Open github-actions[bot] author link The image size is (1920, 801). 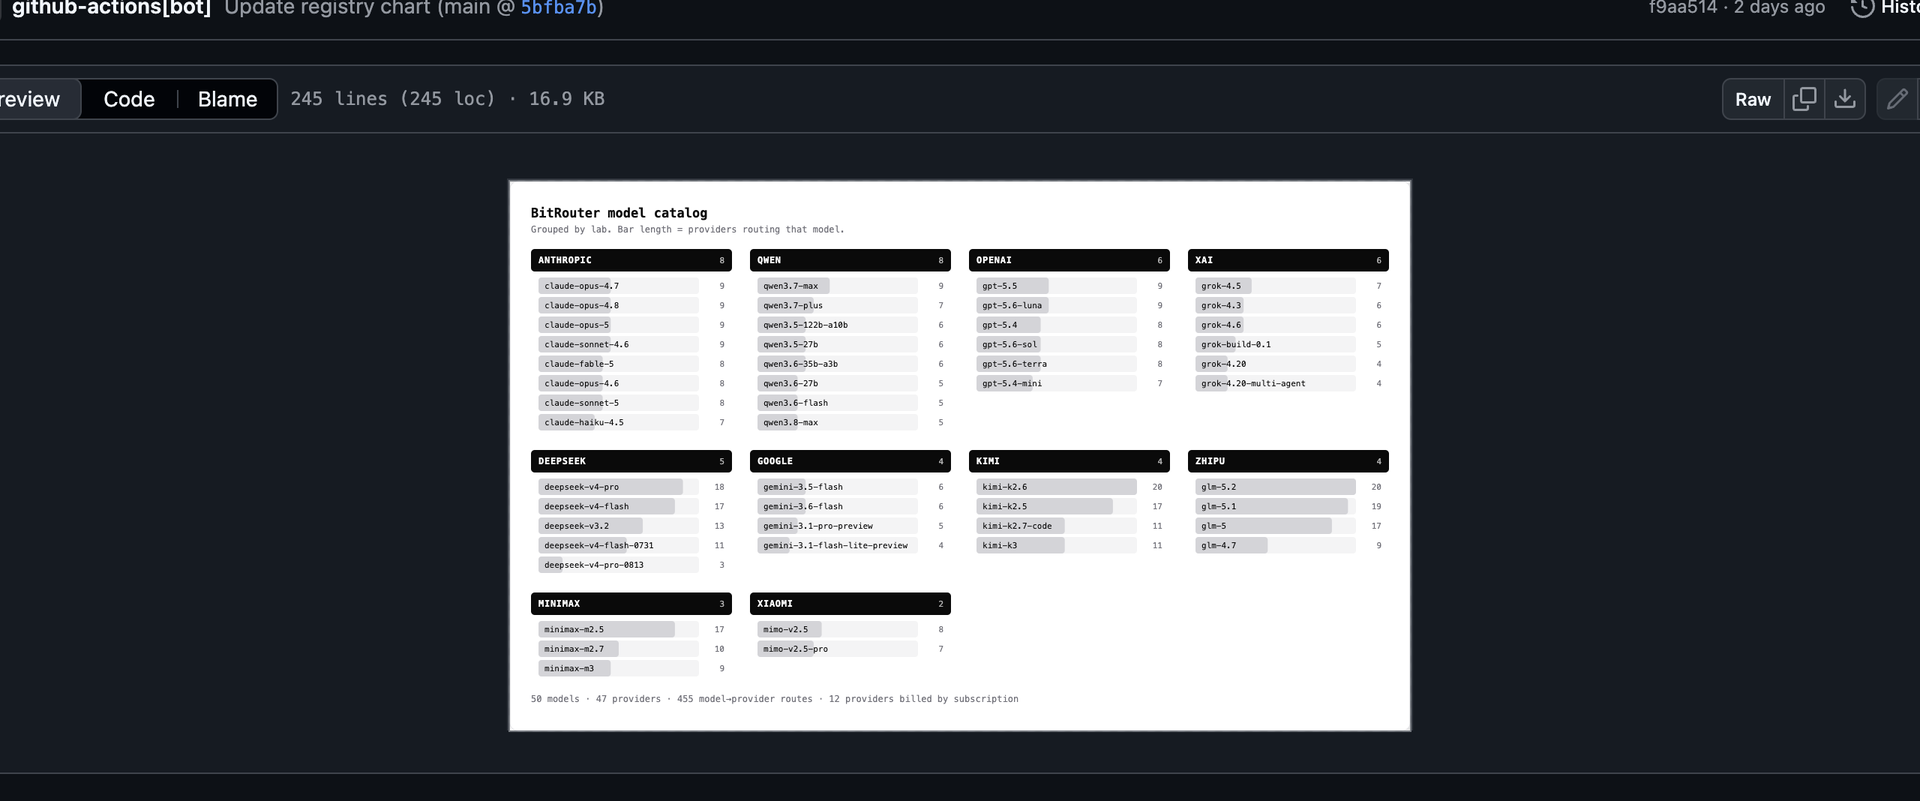[111, 8]
